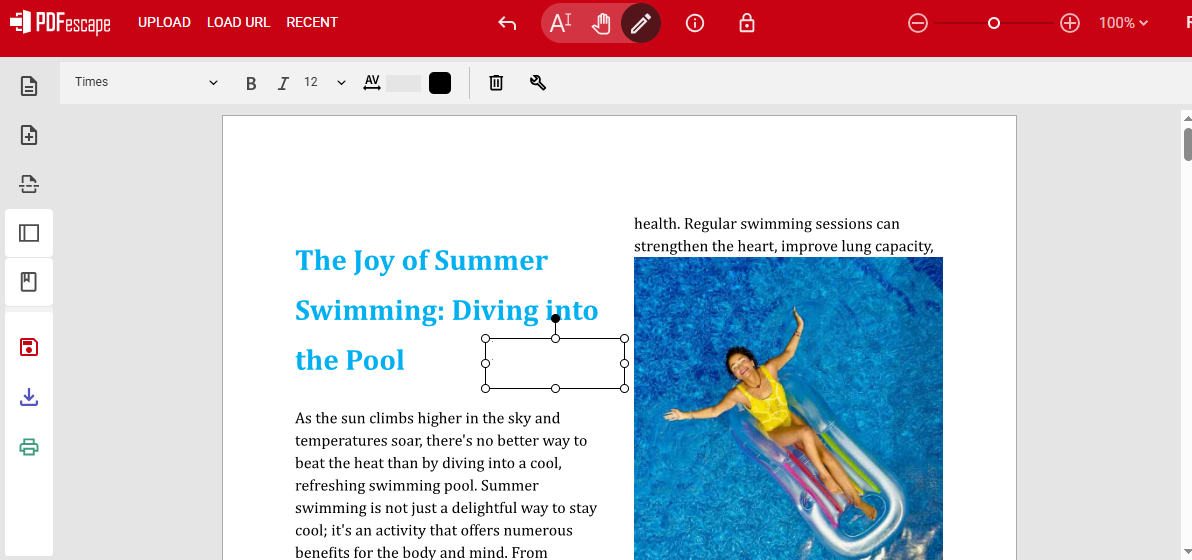
Task: Open the wrench settings tool
Action: 538,83
